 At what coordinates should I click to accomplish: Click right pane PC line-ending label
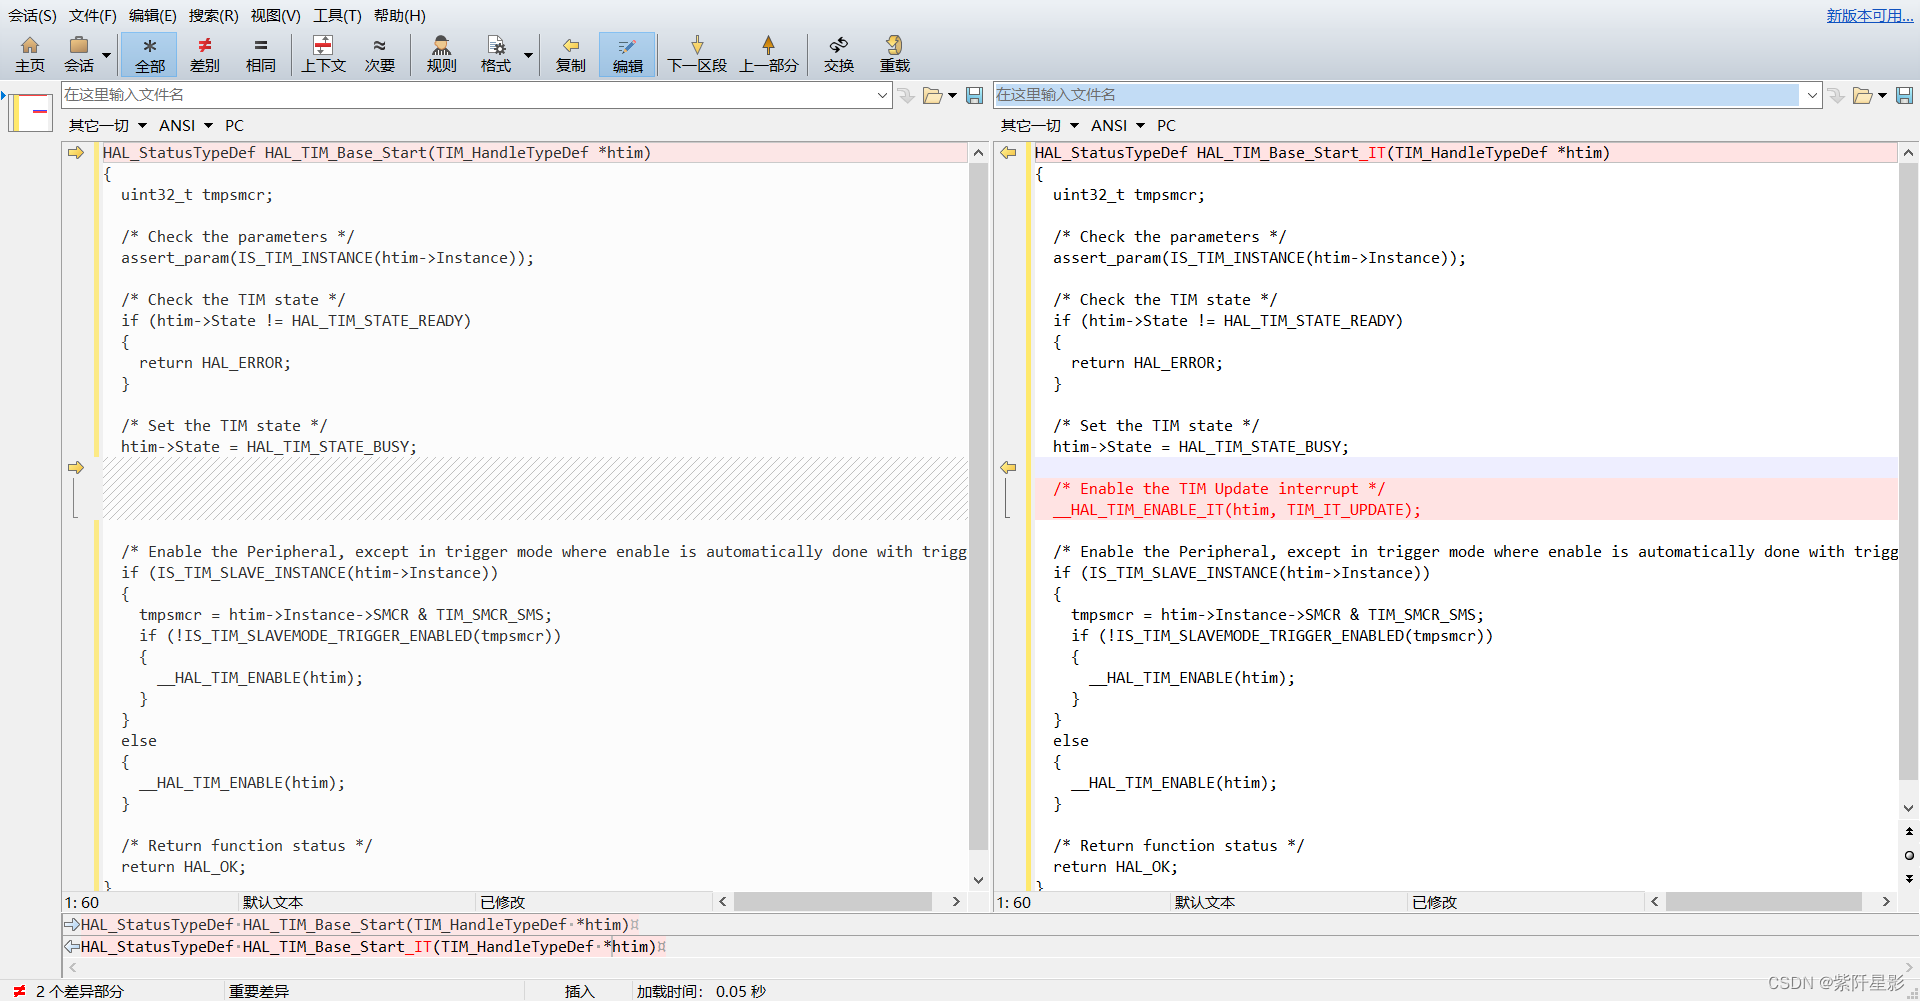pyautogui.click(x=1166, y=125)
